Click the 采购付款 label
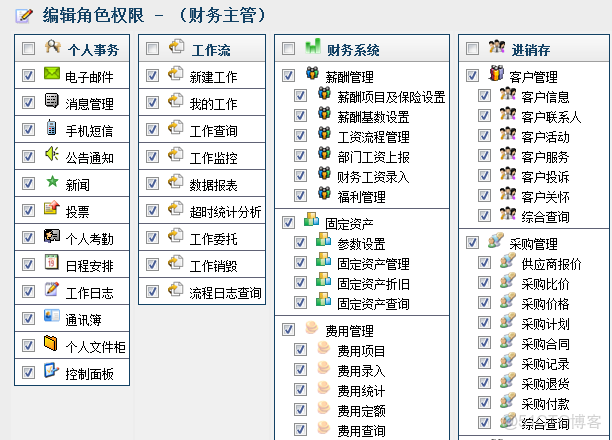This screenshot has height=440, width=612. 546,404
